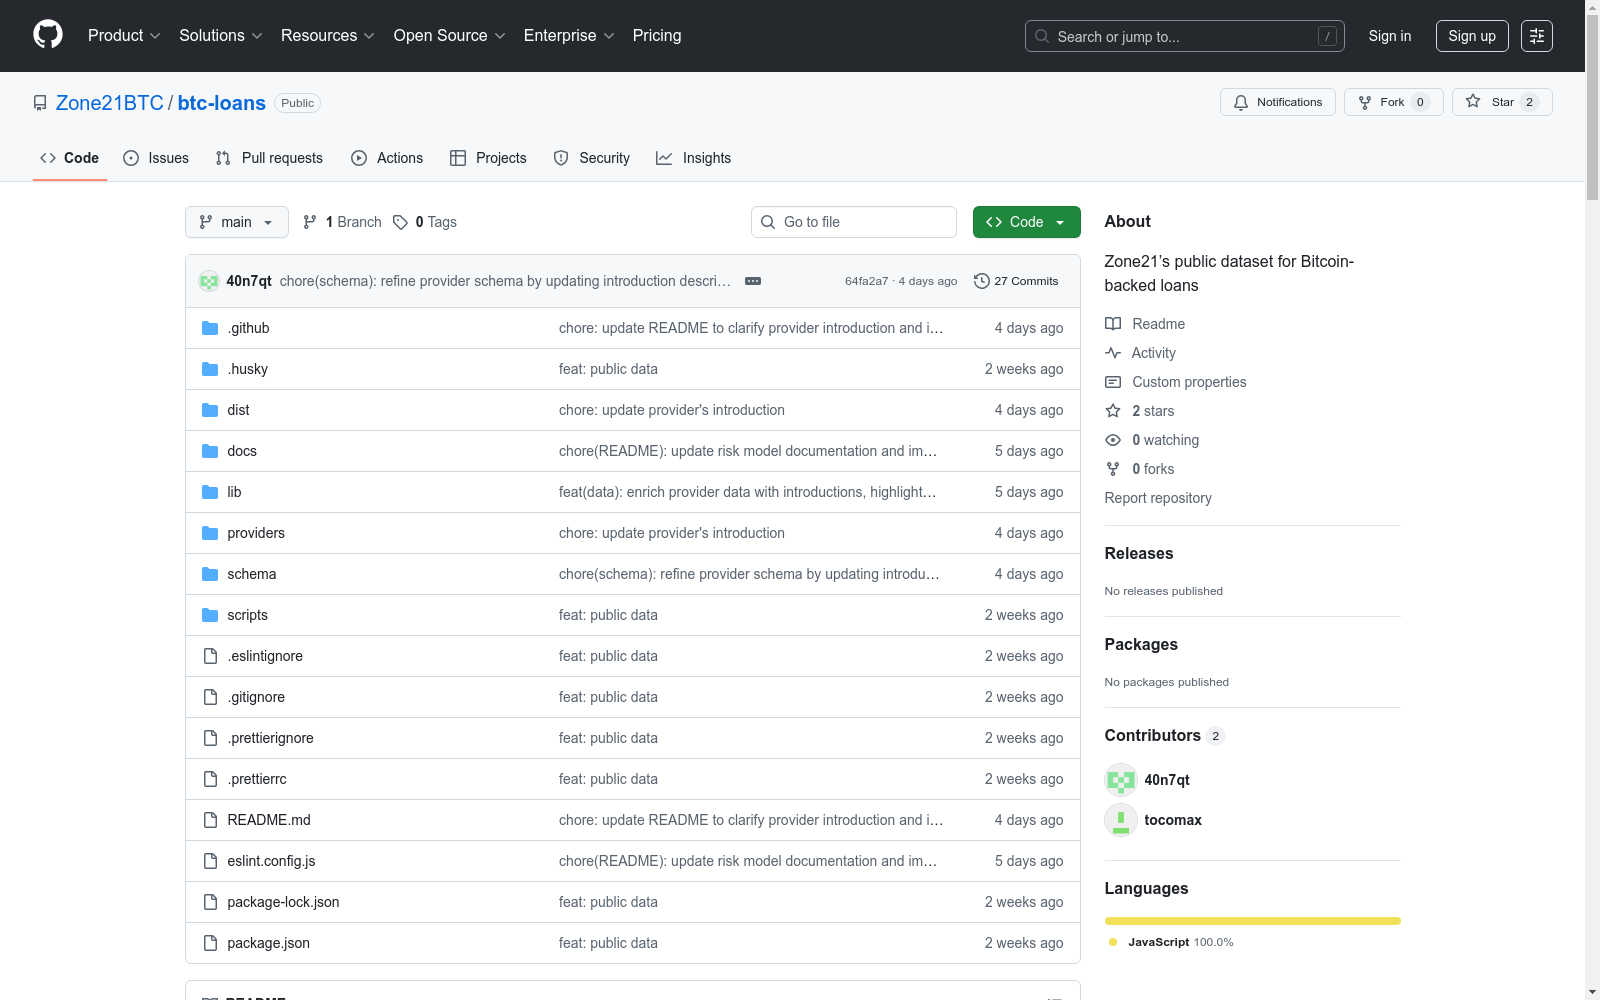This screenshot has height=1000, width=1600.
Task: Click the providers folder icon
Action: pyautogui.click(x=210, y=533)
